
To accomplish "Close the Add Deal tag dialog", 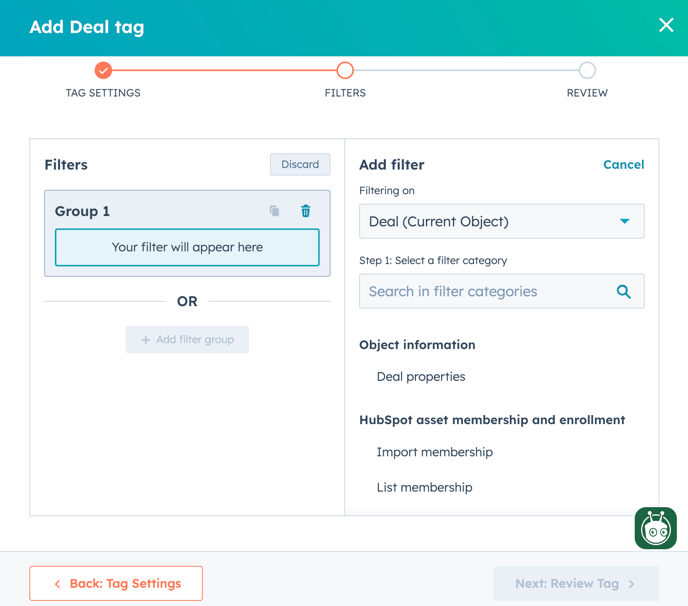I will [x=666, y=25].
